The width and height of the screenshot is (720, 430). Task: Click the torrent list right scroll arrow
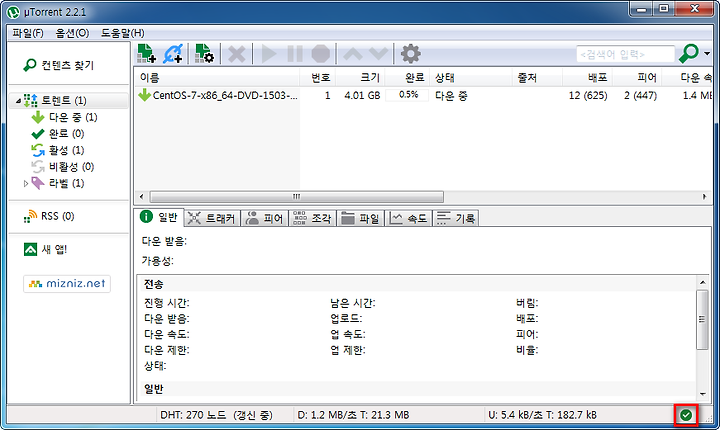704,197
